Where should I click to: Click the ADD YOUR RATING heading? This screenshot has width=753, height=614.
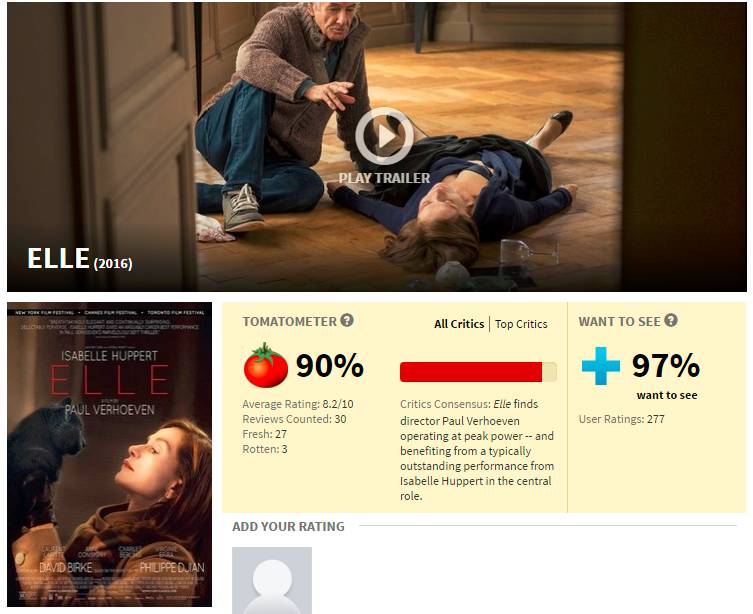[x=289, y=527]
